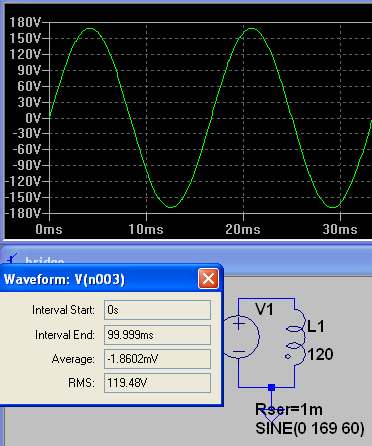The width and height of the screenshot is (372, 446).
Task: Click the 90V label on vertical axis
Action: 29,70
